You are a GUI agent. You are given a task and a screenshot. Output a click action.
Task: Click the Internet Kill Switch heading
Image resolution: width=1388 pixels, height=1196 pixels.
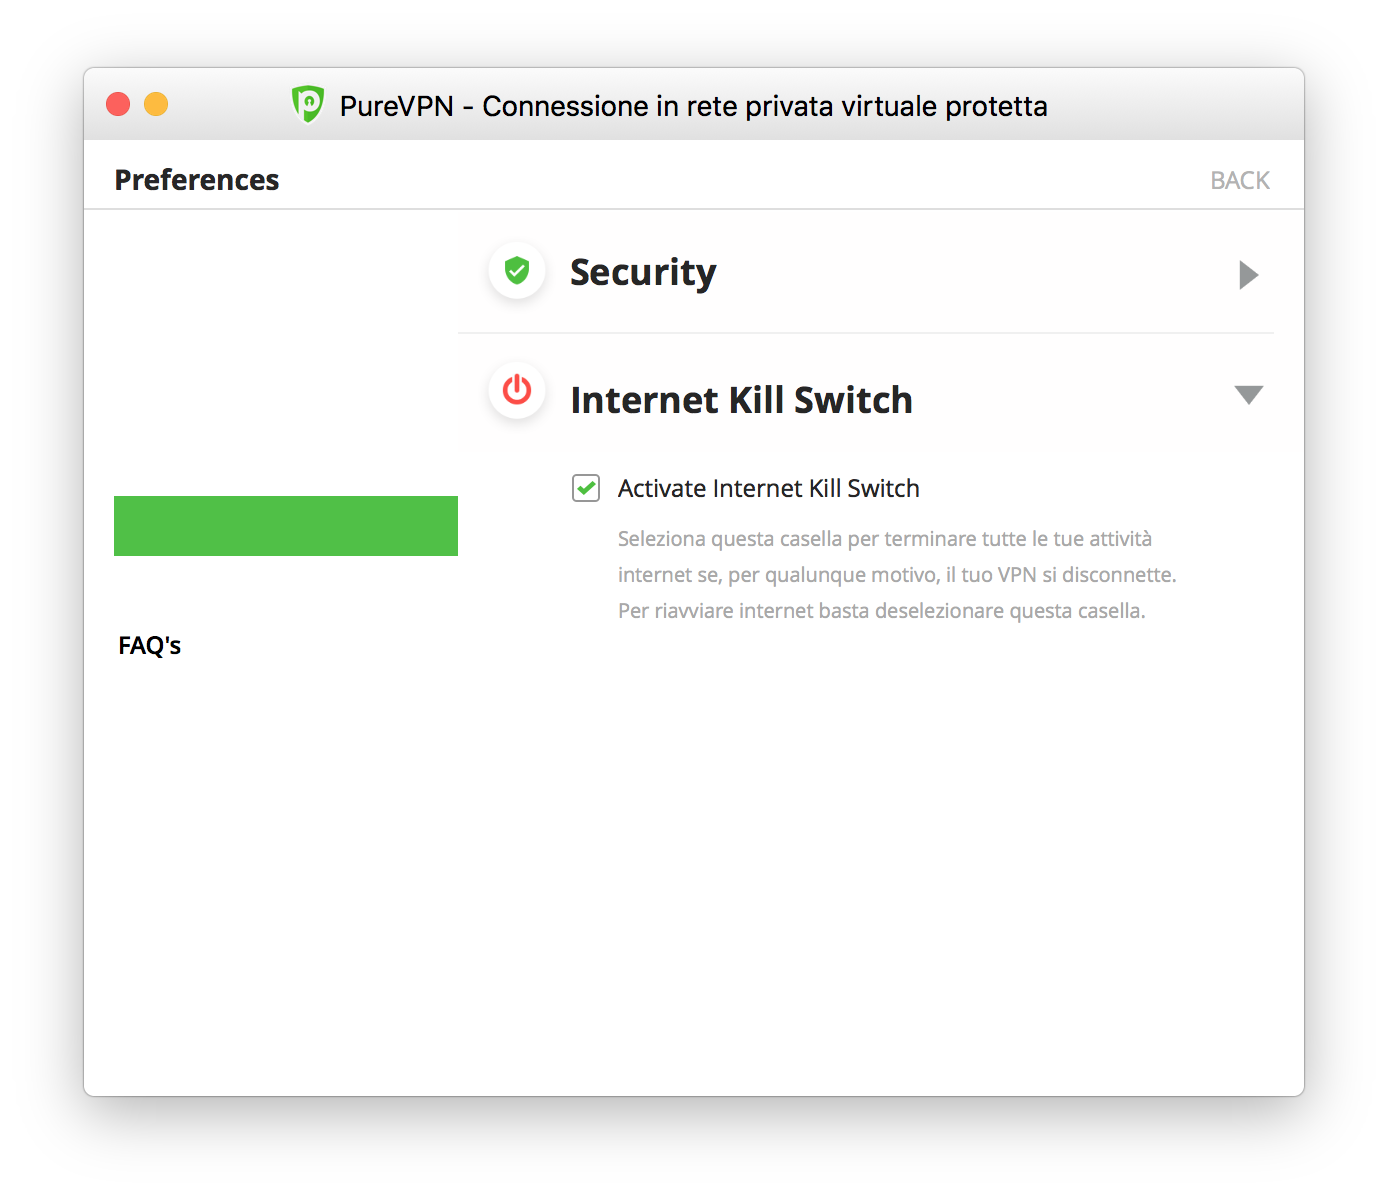click(741, 400)
